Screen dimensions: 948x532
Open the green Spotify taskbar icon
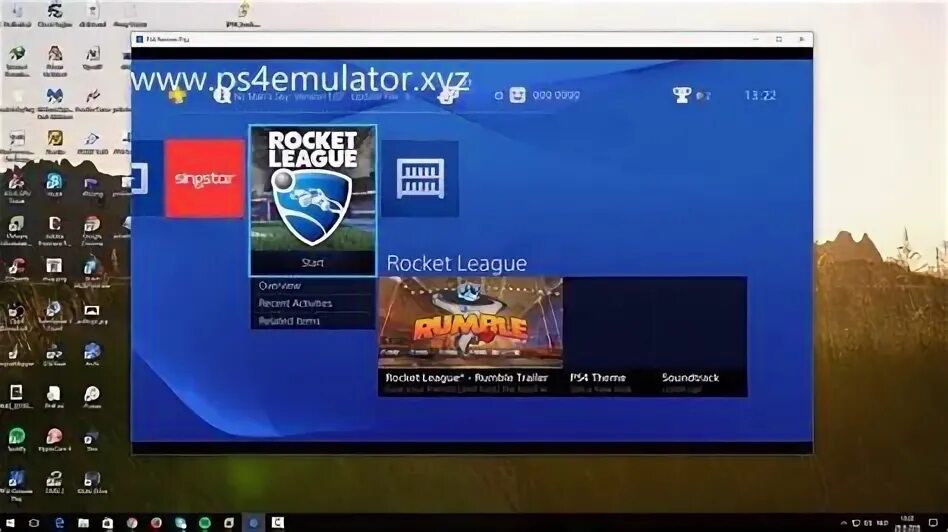(x=204, y=522)
